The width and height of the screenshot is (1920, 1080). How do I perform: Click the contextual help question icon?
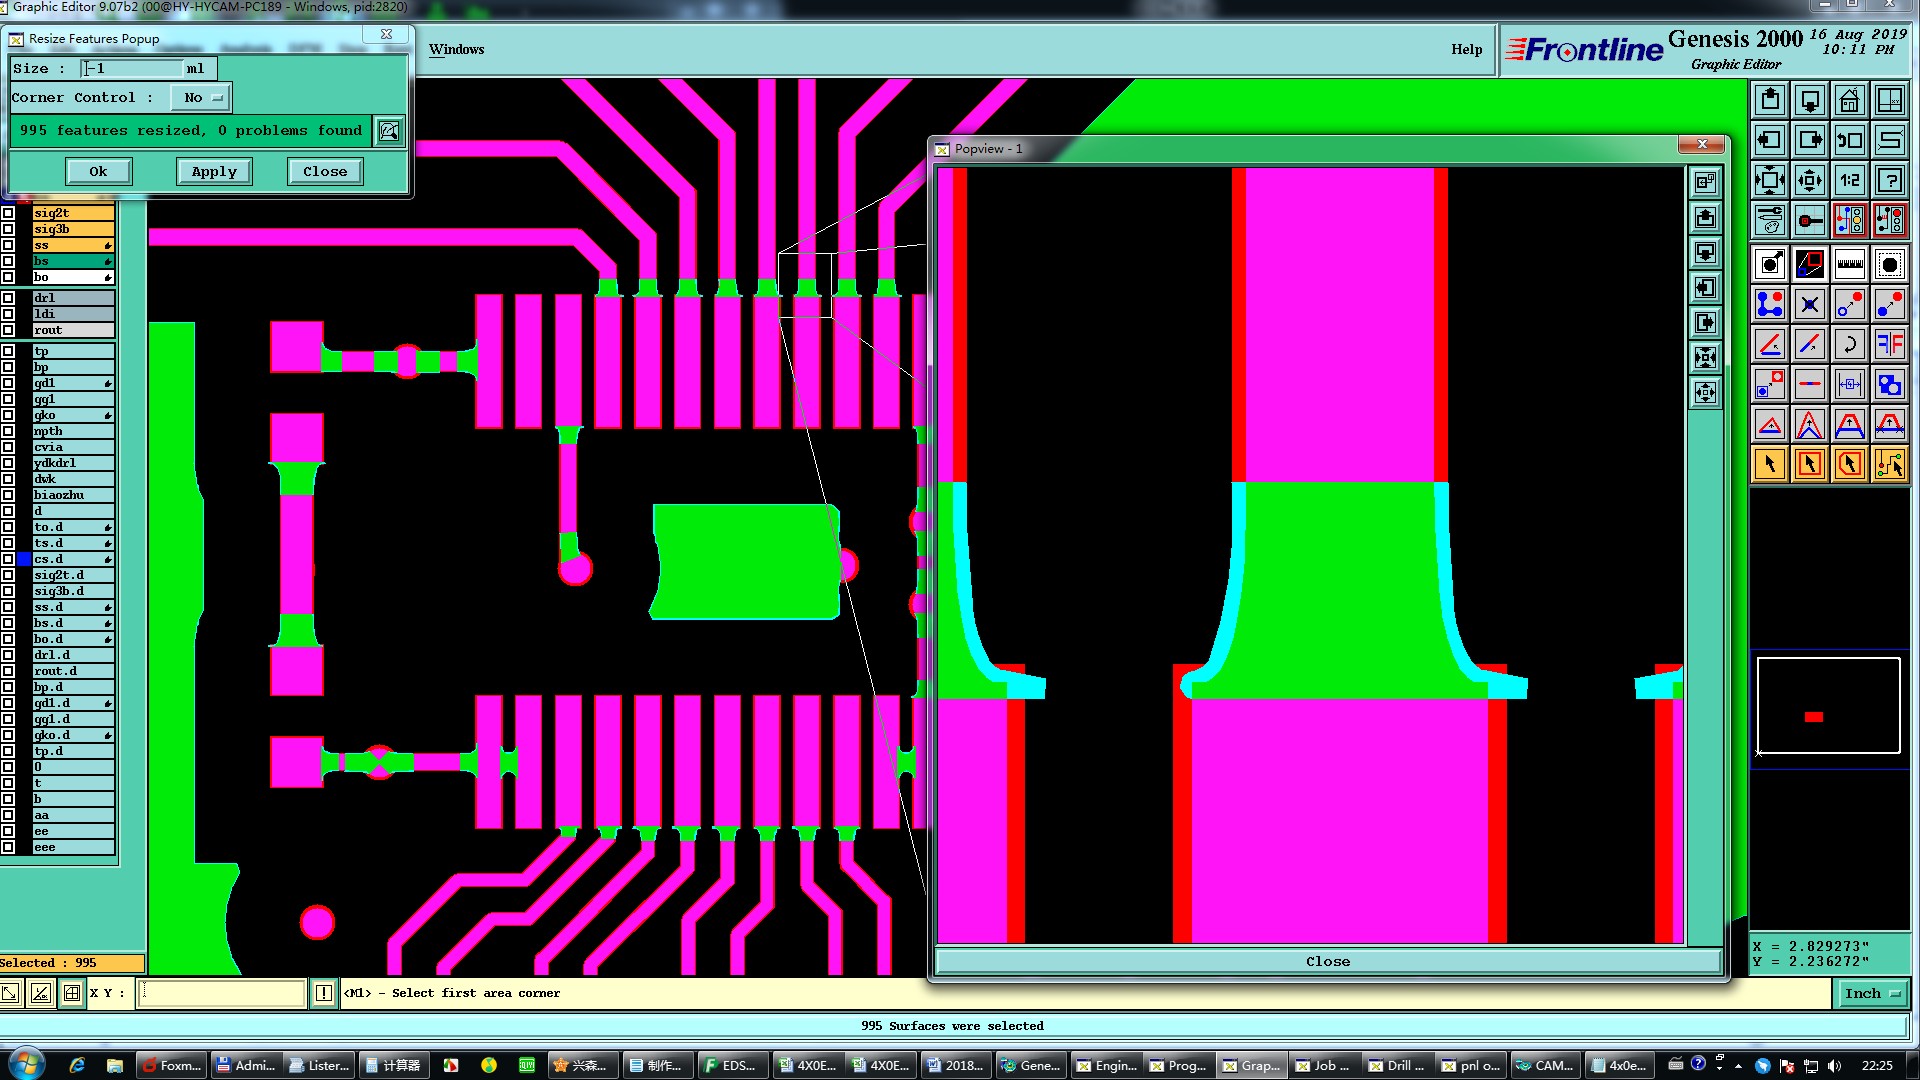click(1889, 181)
